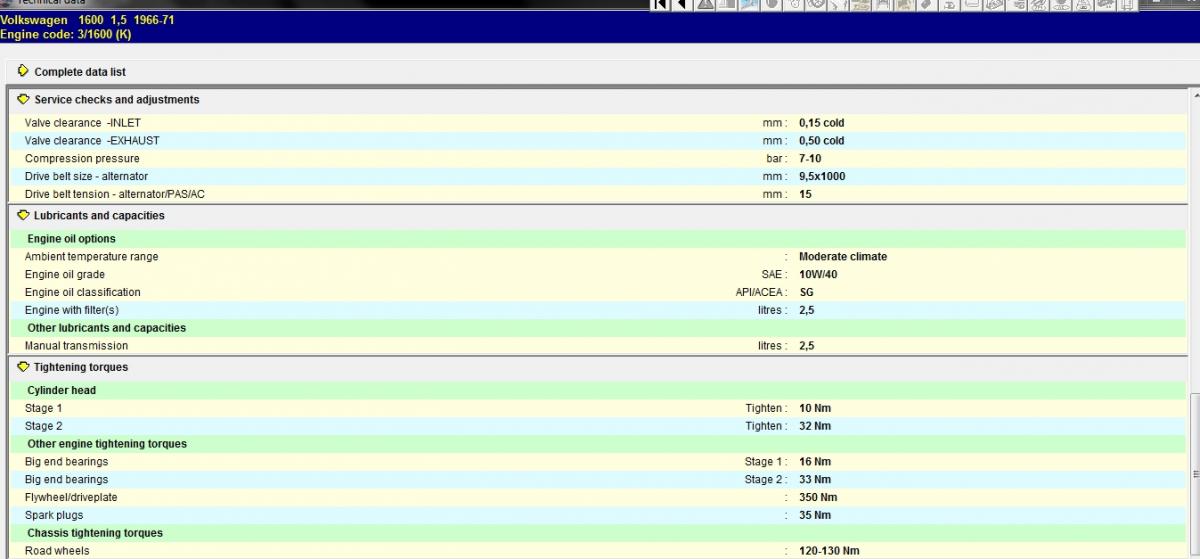The height and width of the screenshot is (559, 1200).
Task: Click yellow arrow icon beside Complete data list
Action: tap(24, 71)
